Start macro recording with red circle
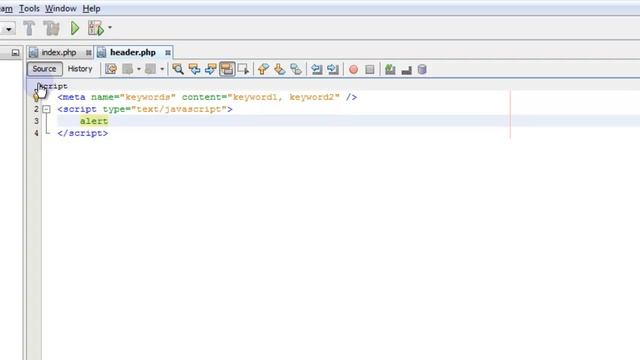 [x=353, y=69]
